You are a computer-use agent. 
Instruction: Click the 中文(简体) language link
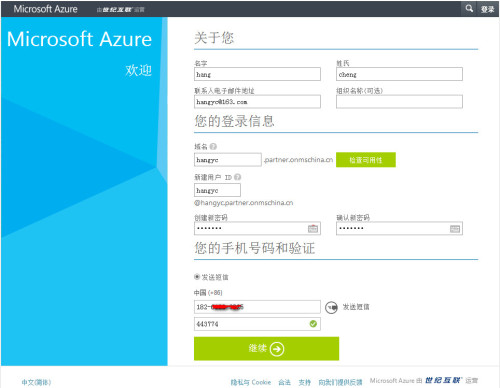pos(36,382)
